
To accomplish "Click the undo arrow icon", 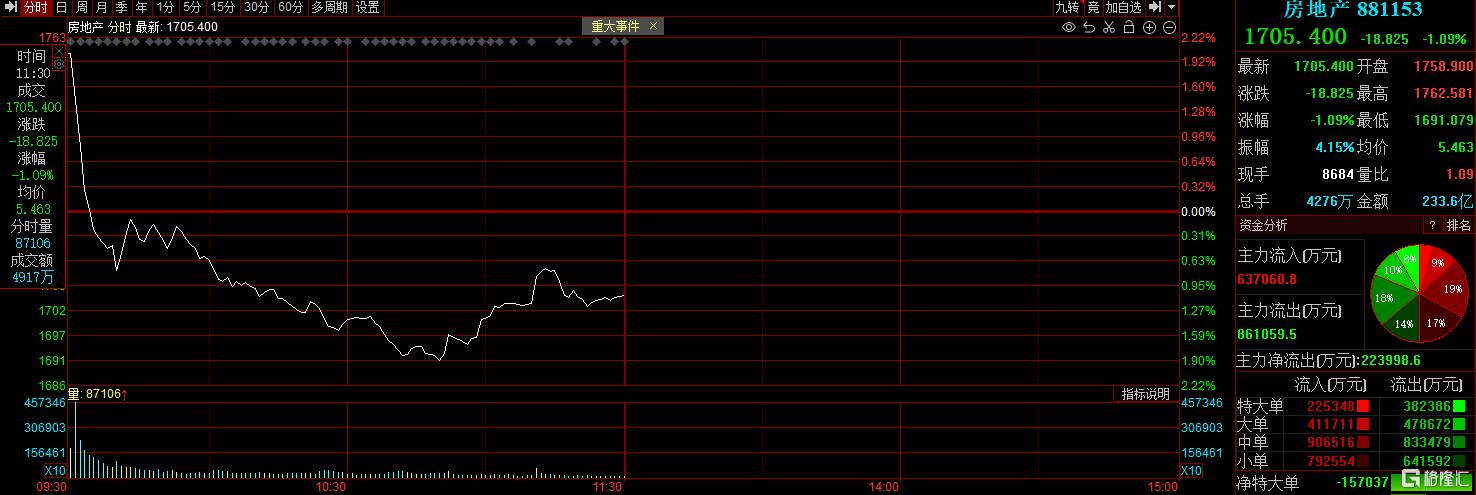I will click(x=1089, y=28).
